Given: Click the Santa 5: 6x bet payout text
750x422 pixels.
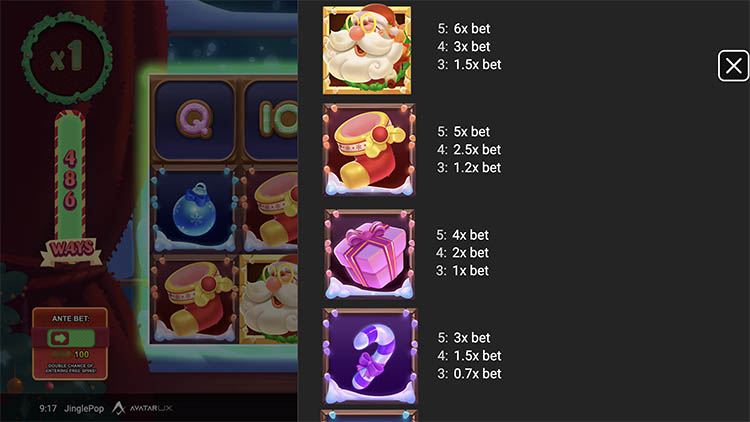Looking at the screenshot, I should (x=463, y=29).
